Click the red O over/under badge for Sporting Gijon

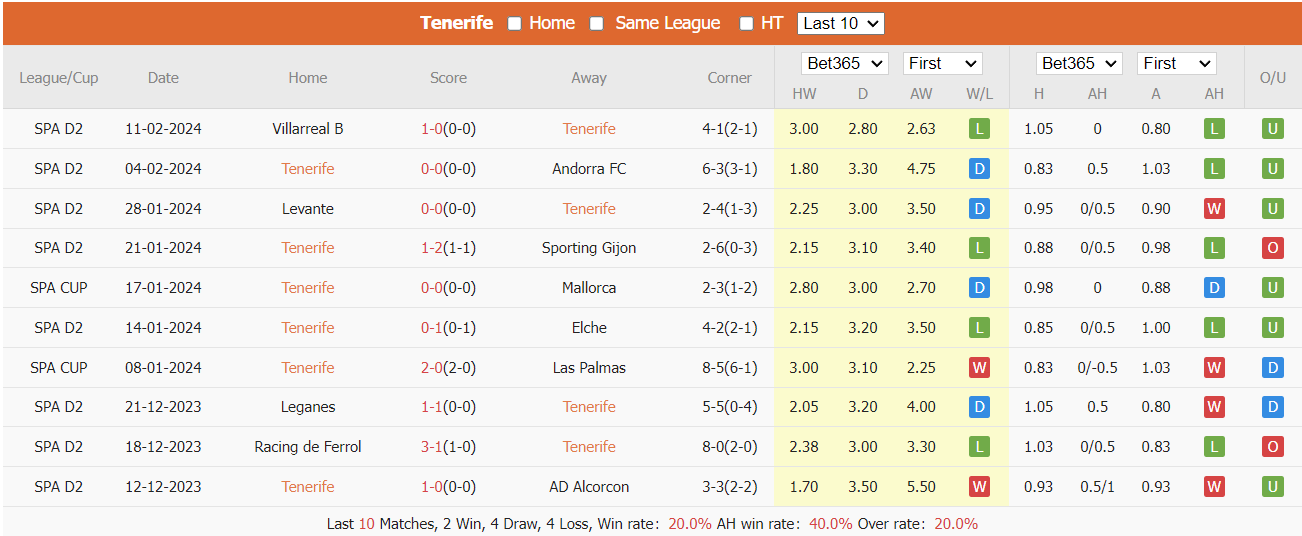(1272, 248)
